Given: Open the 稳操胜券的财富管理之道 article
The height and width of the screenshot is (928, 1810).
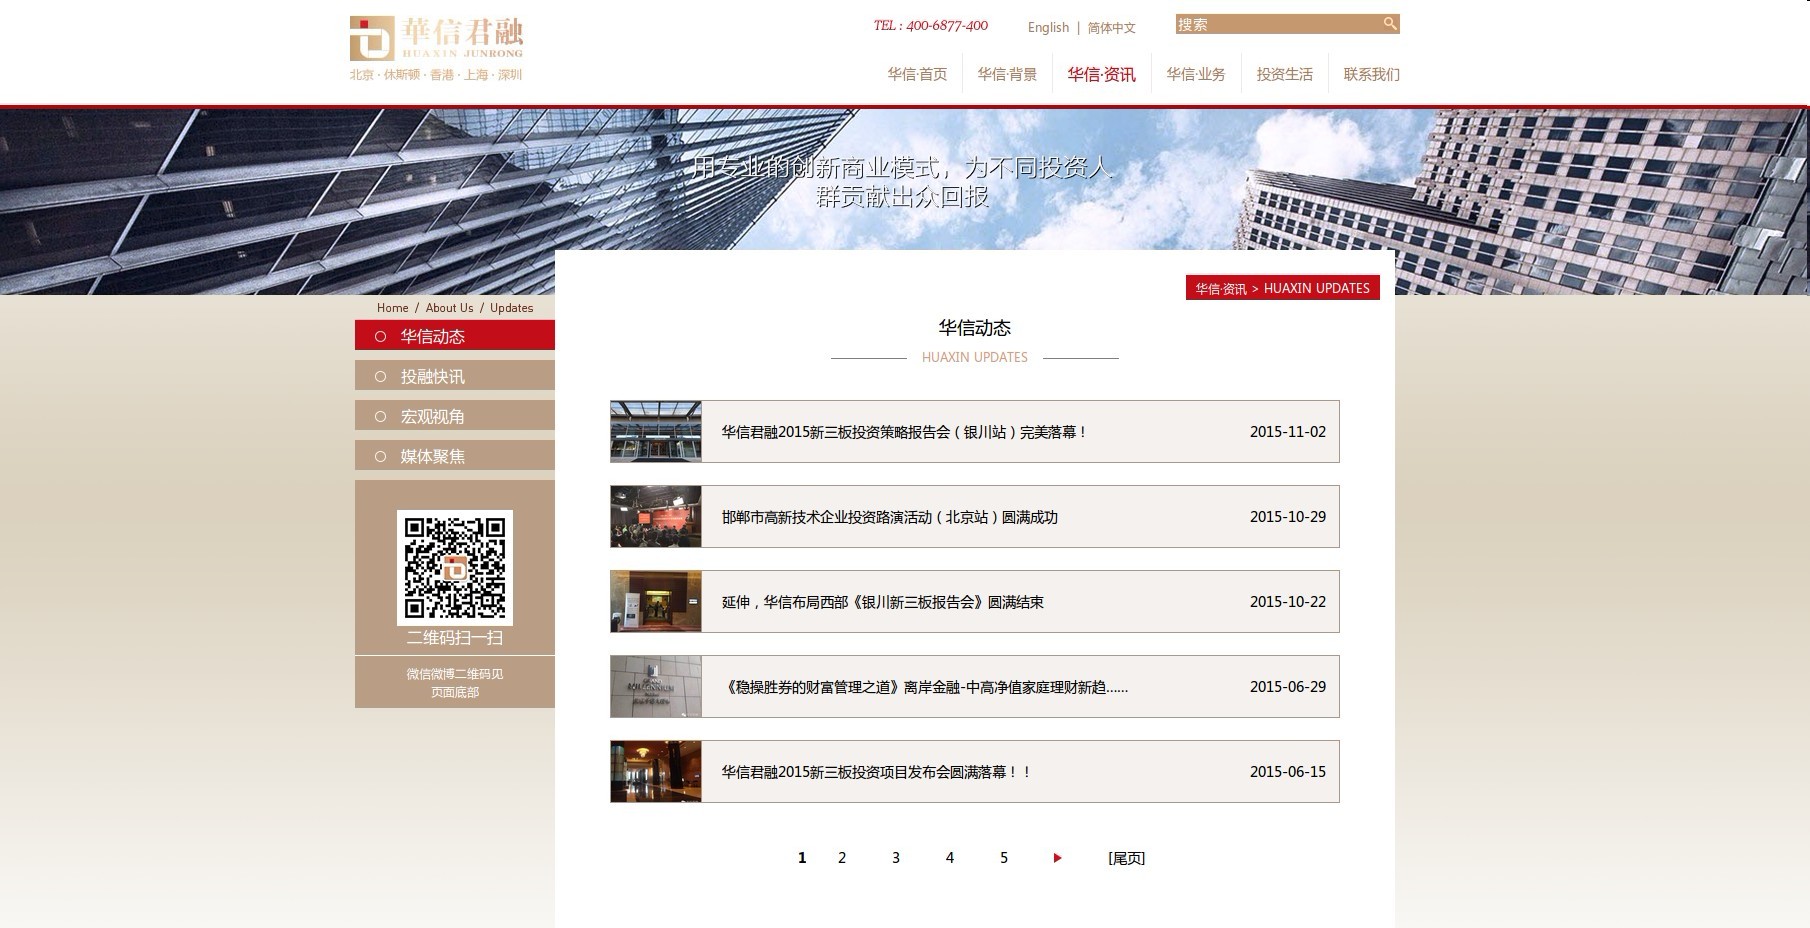Looking at the screenshot, I should pyautogui.click(x=924, y=687).
